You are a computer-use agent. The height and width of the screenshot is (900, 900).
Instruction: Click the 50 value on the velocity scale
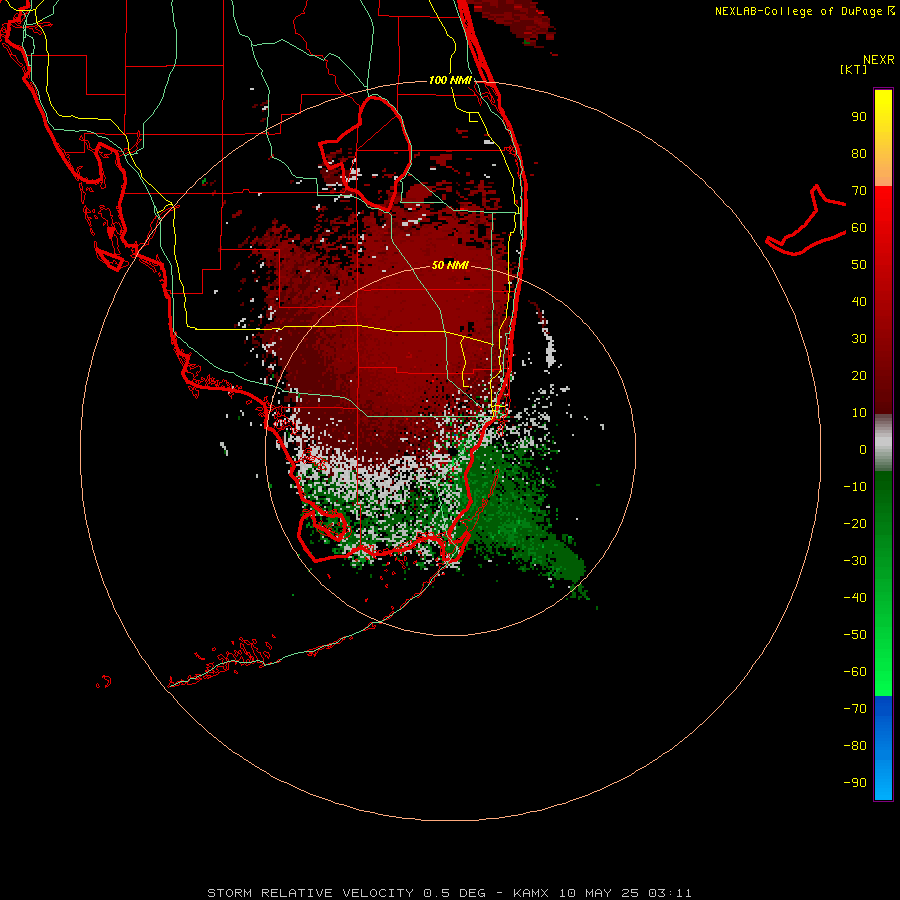click(859, 265)
